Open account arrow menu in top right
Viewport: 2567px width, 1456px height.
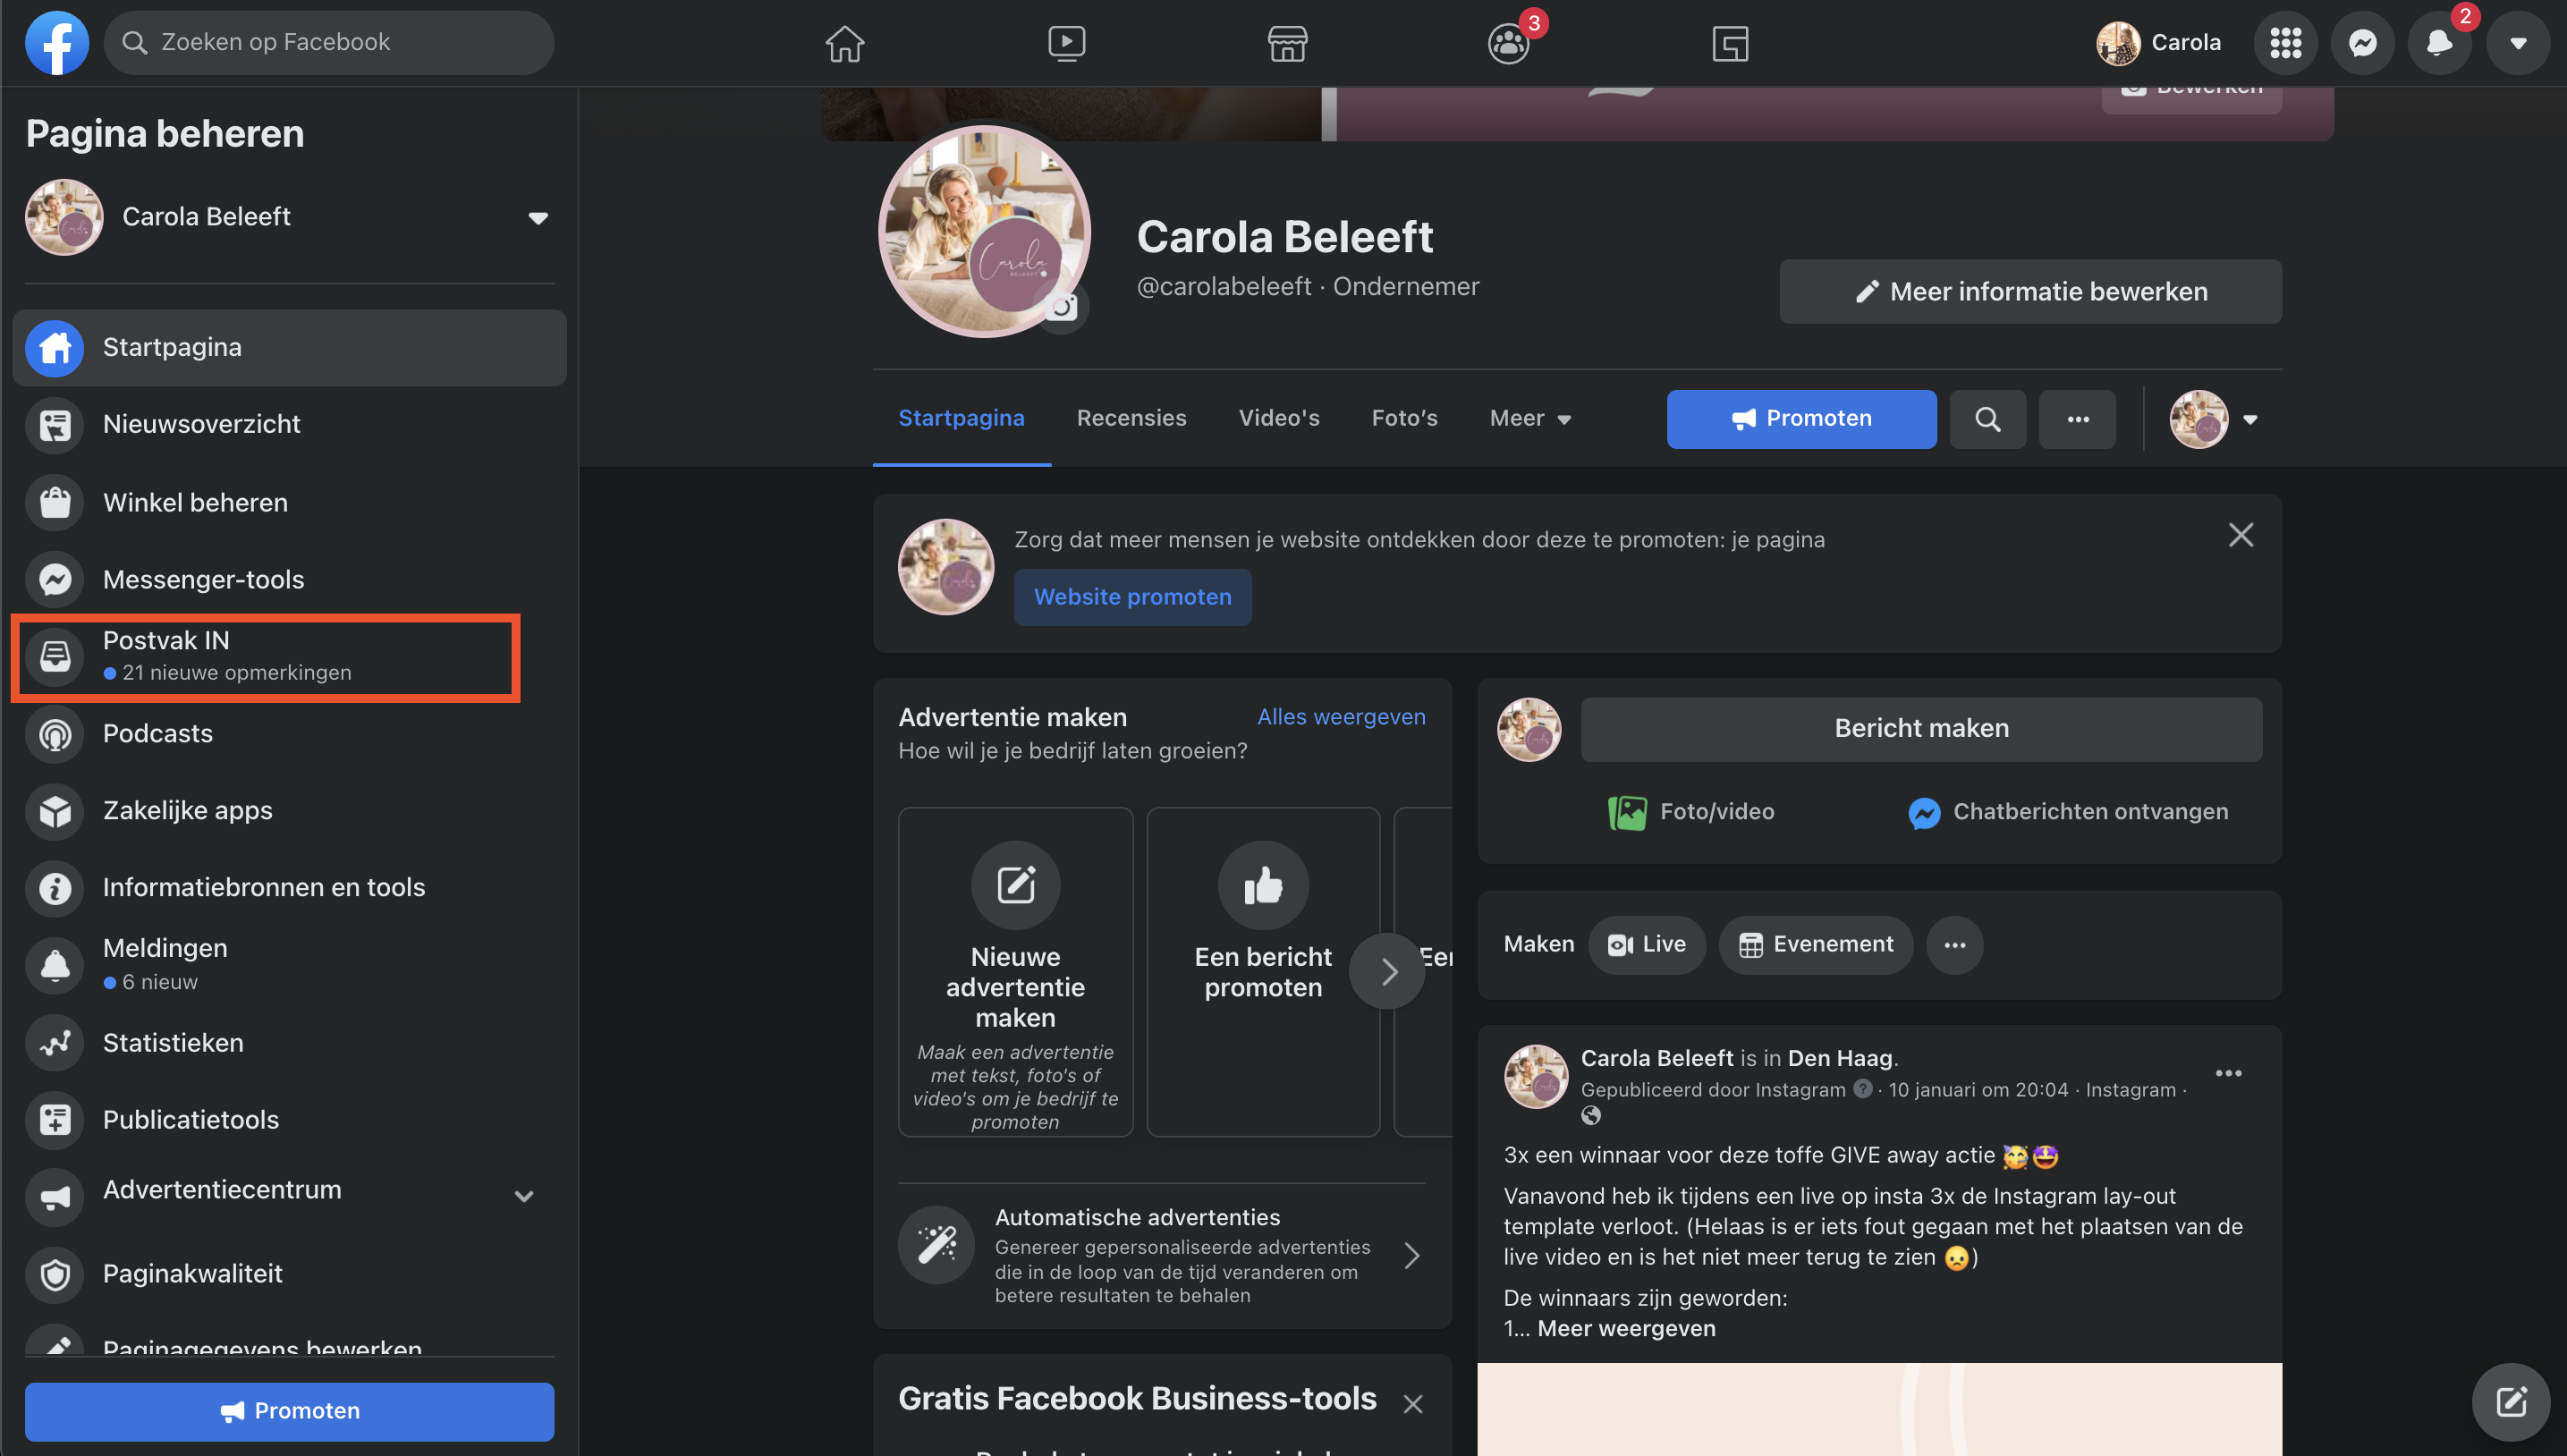click(x=2518, y=43)
